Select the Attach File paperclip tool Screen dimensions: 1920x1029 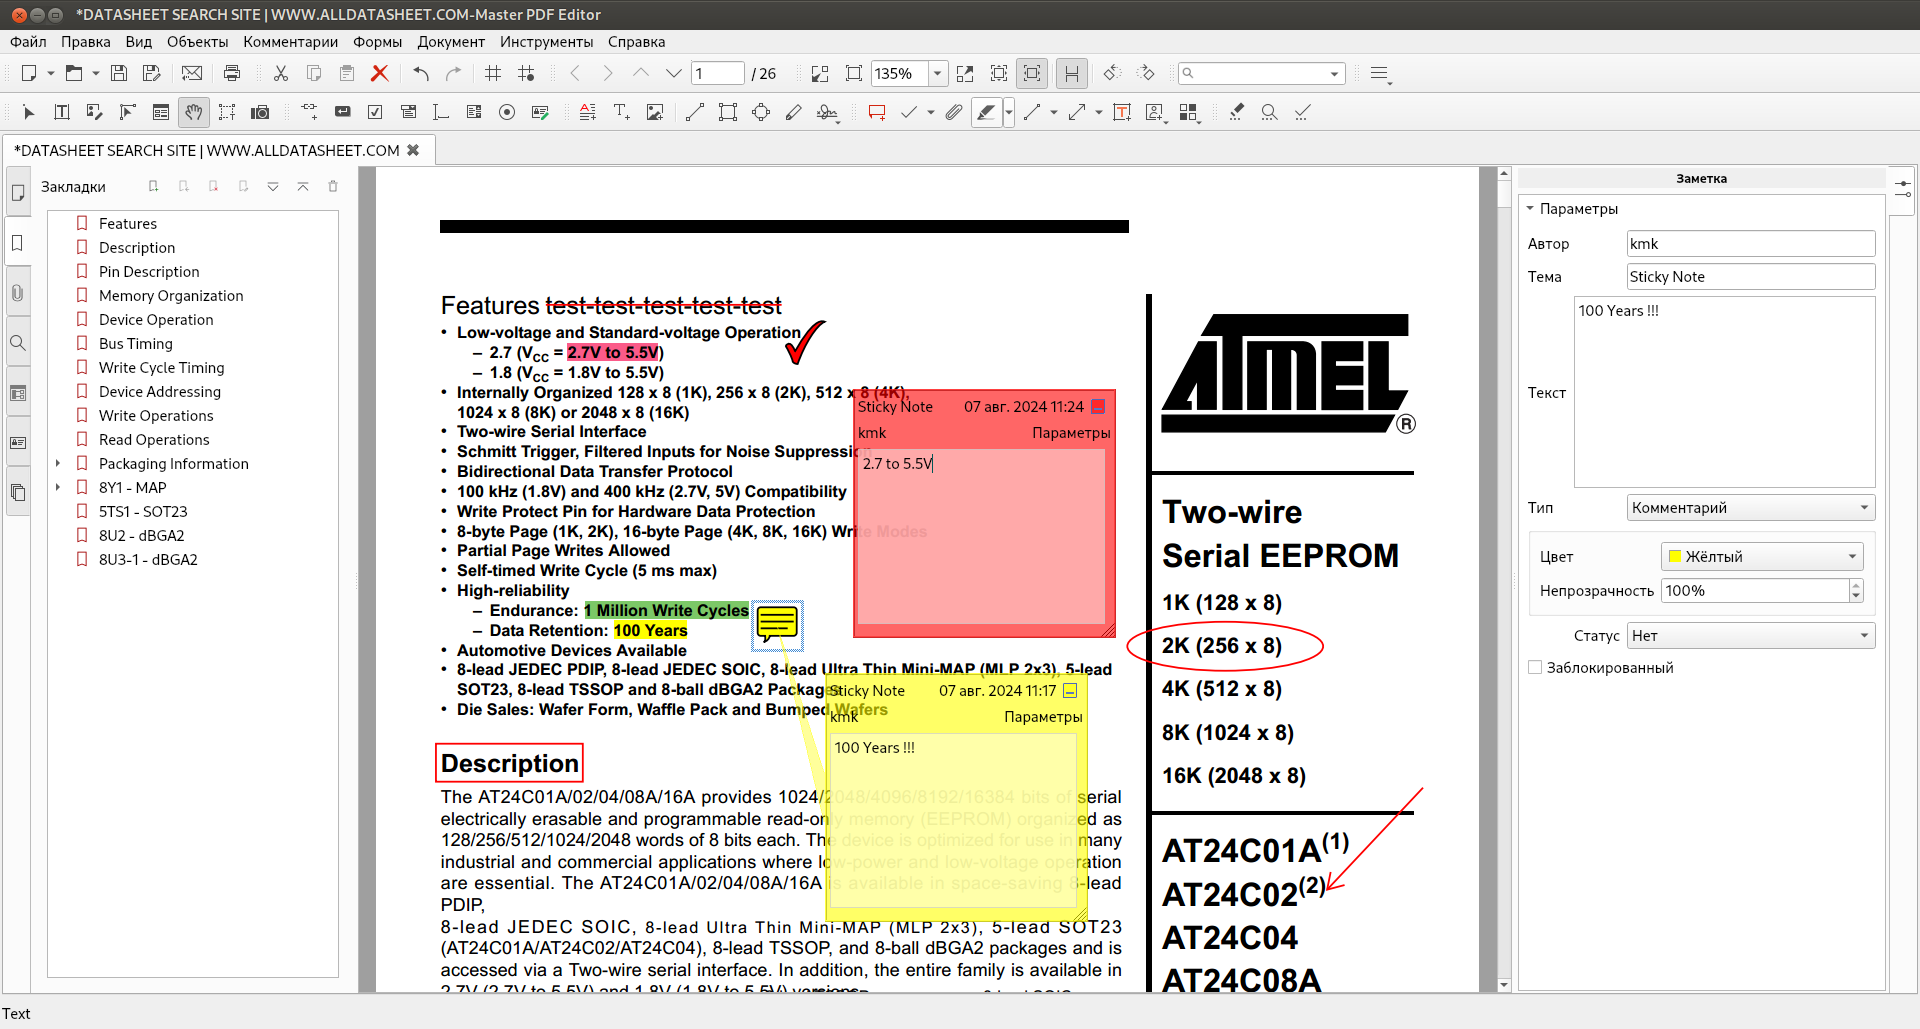pos(954,112)
